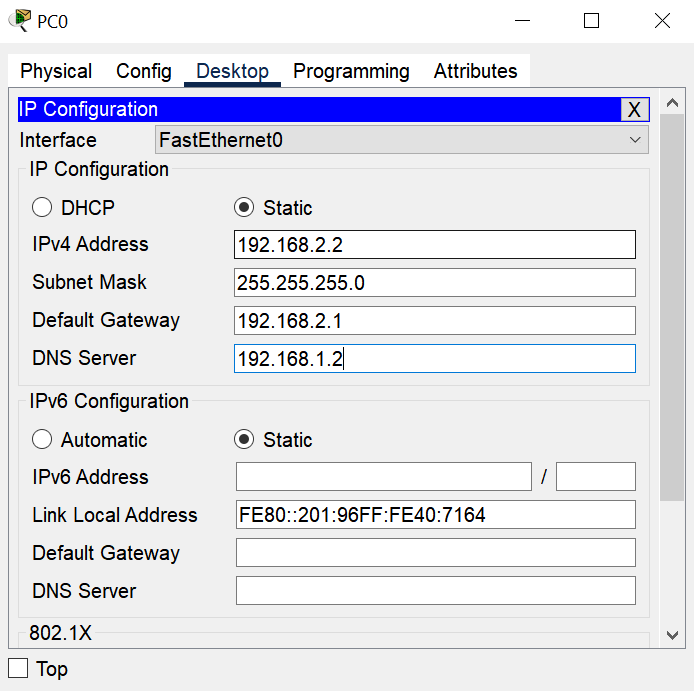Switch to the Config tab
Screen dimensions: 694x691
(144, 71)
